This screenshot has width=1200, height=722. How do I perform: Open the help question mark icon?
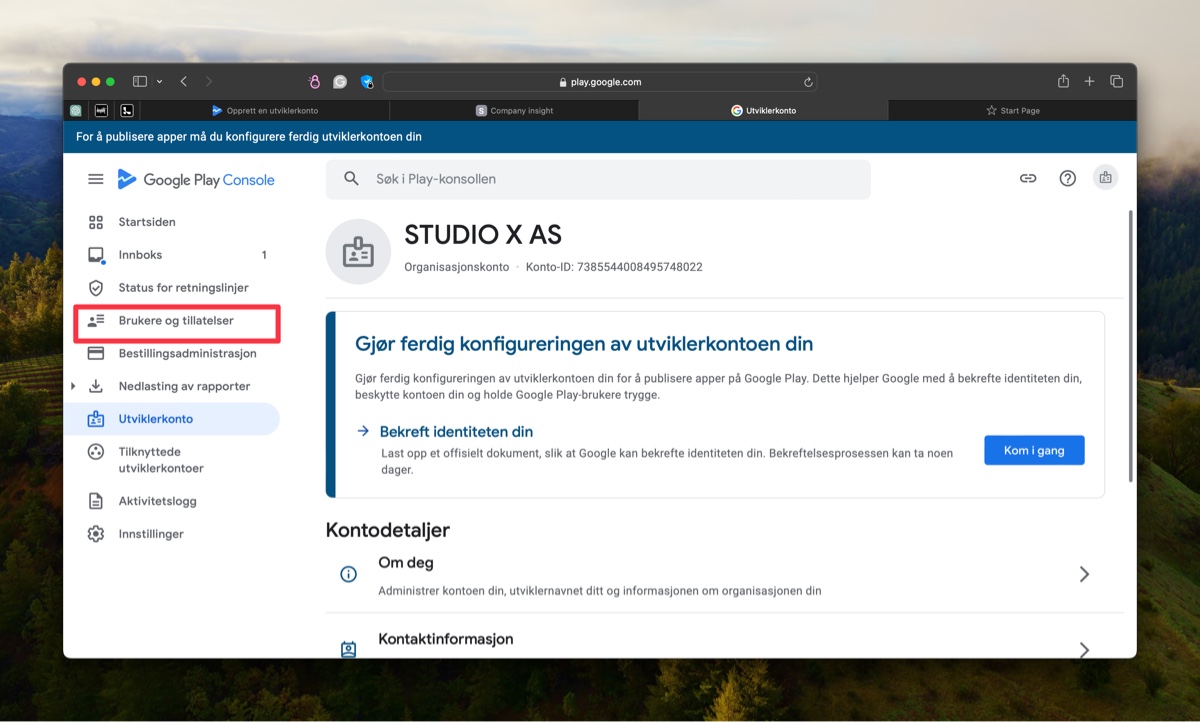[1068, 178]
